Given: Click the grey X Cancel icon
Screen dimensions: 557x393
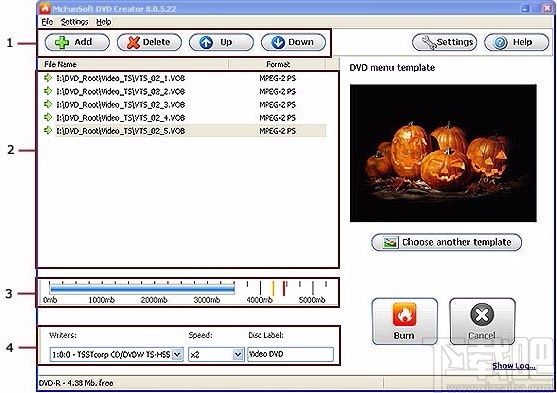Looking at the screenshot, I should click(x=482, y=315).
